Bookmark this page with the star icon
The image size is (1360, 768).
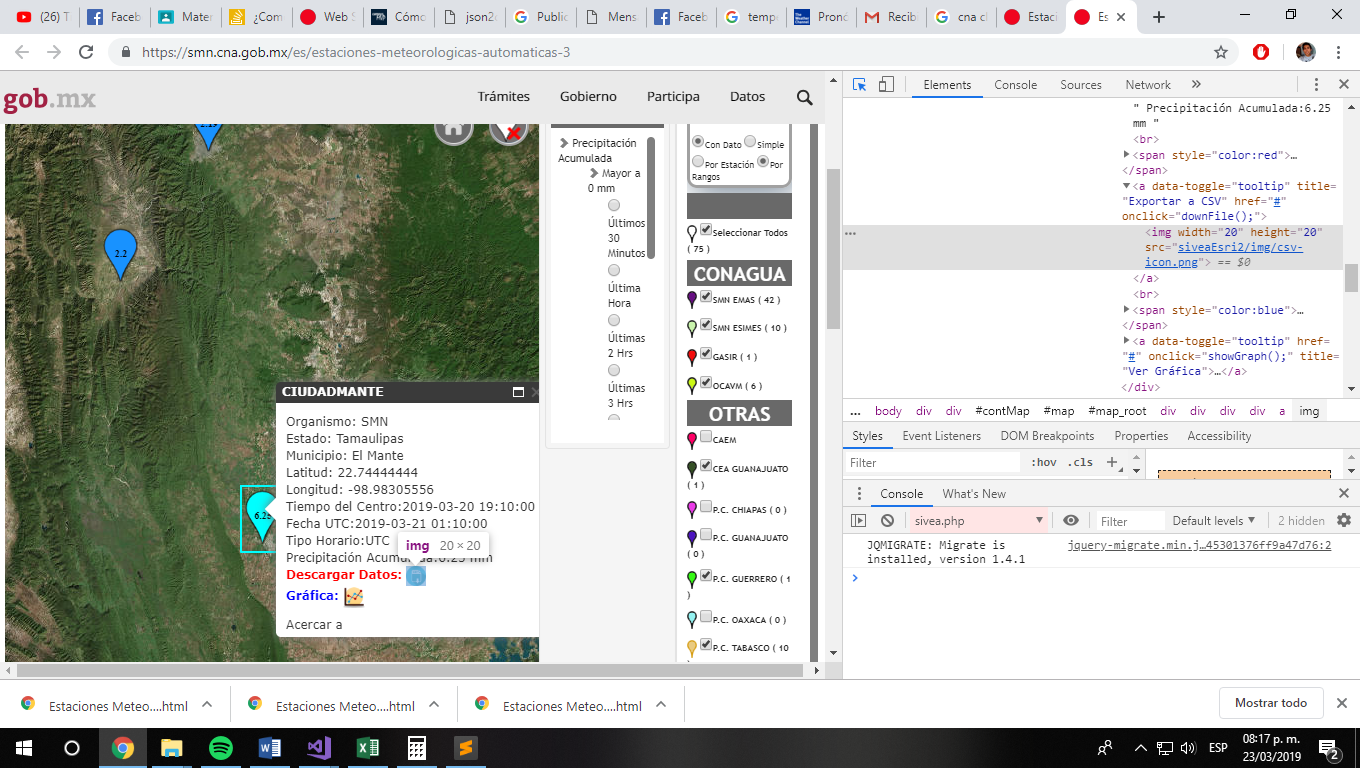(x=1220, y=52)
